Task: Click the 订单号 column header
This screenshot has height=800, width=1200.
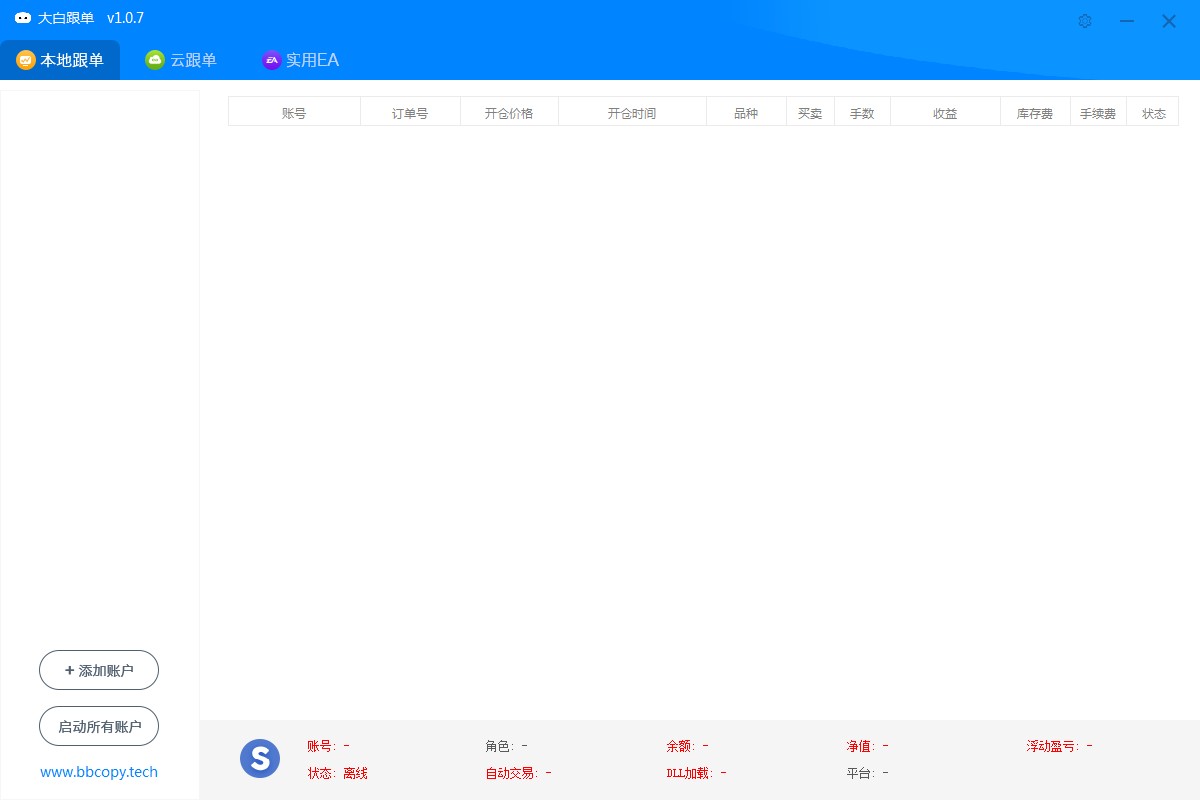Action: (x=410, y=113)
